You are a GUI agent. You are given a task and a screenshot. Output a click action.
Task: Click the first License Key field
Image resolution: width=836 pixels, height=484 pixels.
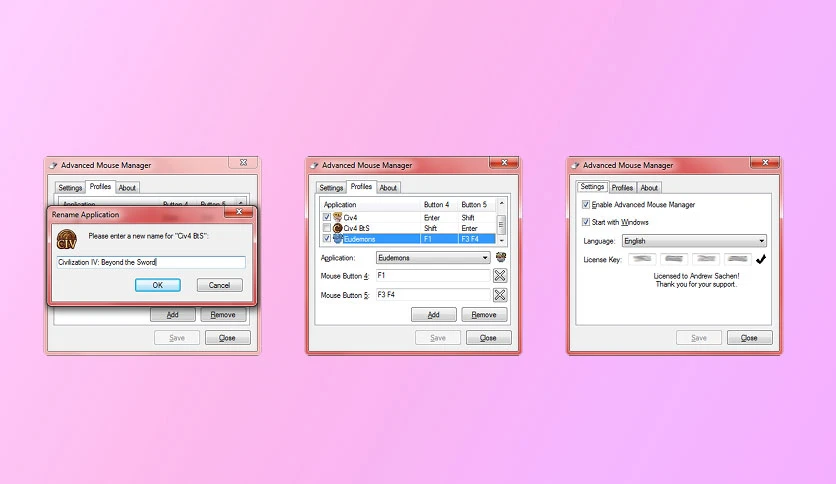[x=642, y=259]
